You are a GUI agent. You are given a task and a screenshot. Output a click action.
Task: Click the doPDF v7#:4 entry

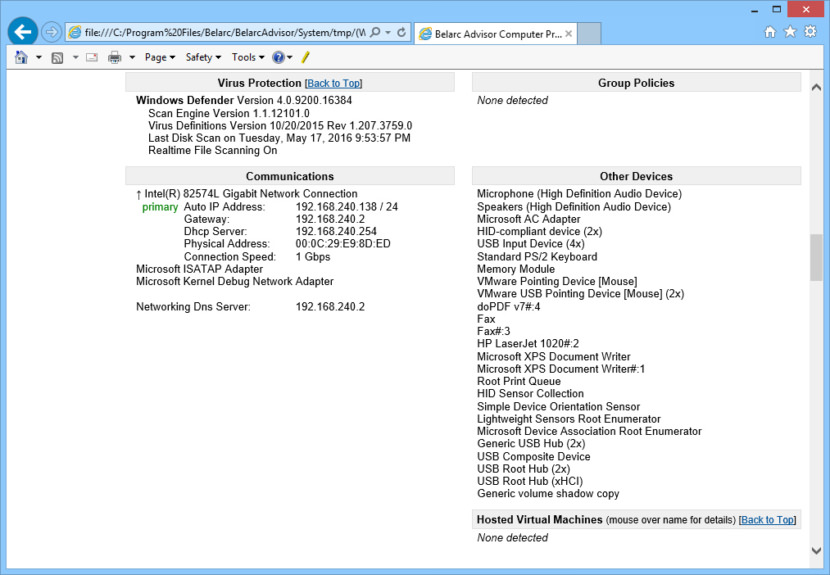point(509,307)
